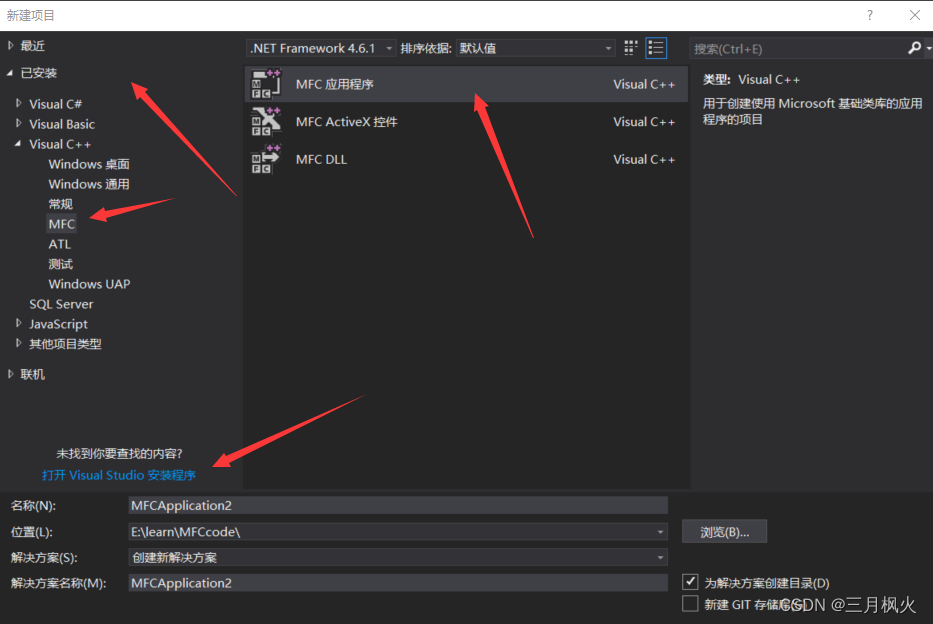Open the 位置 path dropdown arrow
This screenshot has height=624, width=933.
660,532
